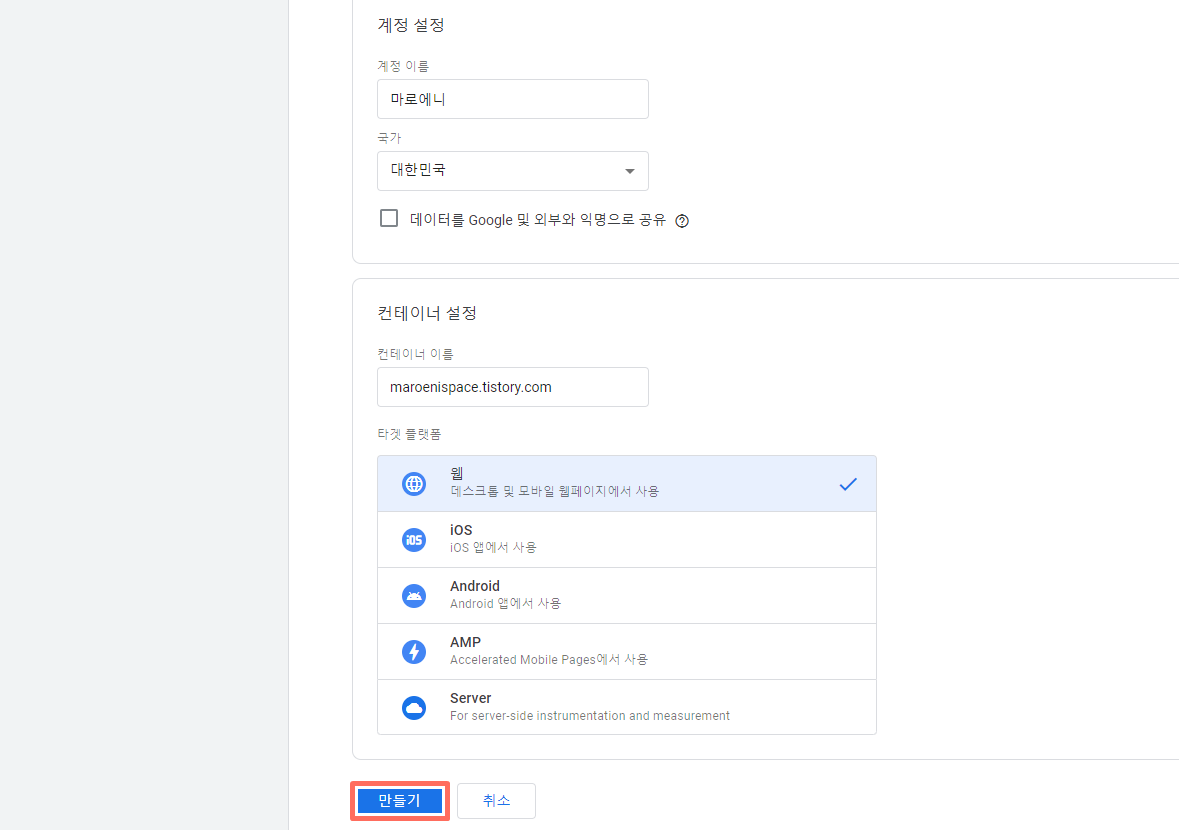Click the Android robot icon
The height and width of the screenshot is (830, 1179).
pos(414,596)
